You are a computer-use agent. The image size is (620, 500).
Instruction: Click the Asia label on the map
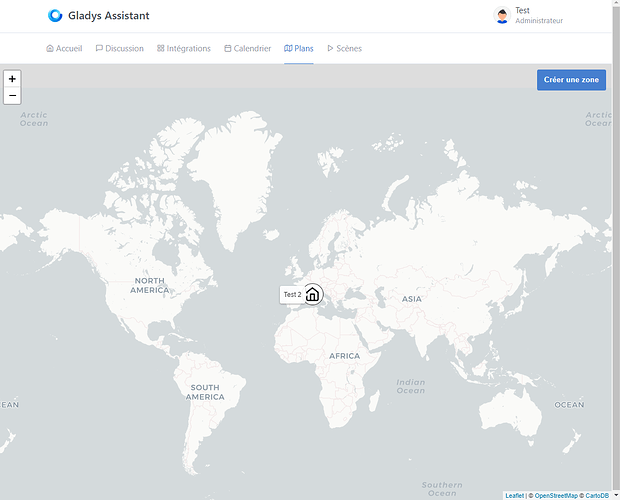click(412, 299)
